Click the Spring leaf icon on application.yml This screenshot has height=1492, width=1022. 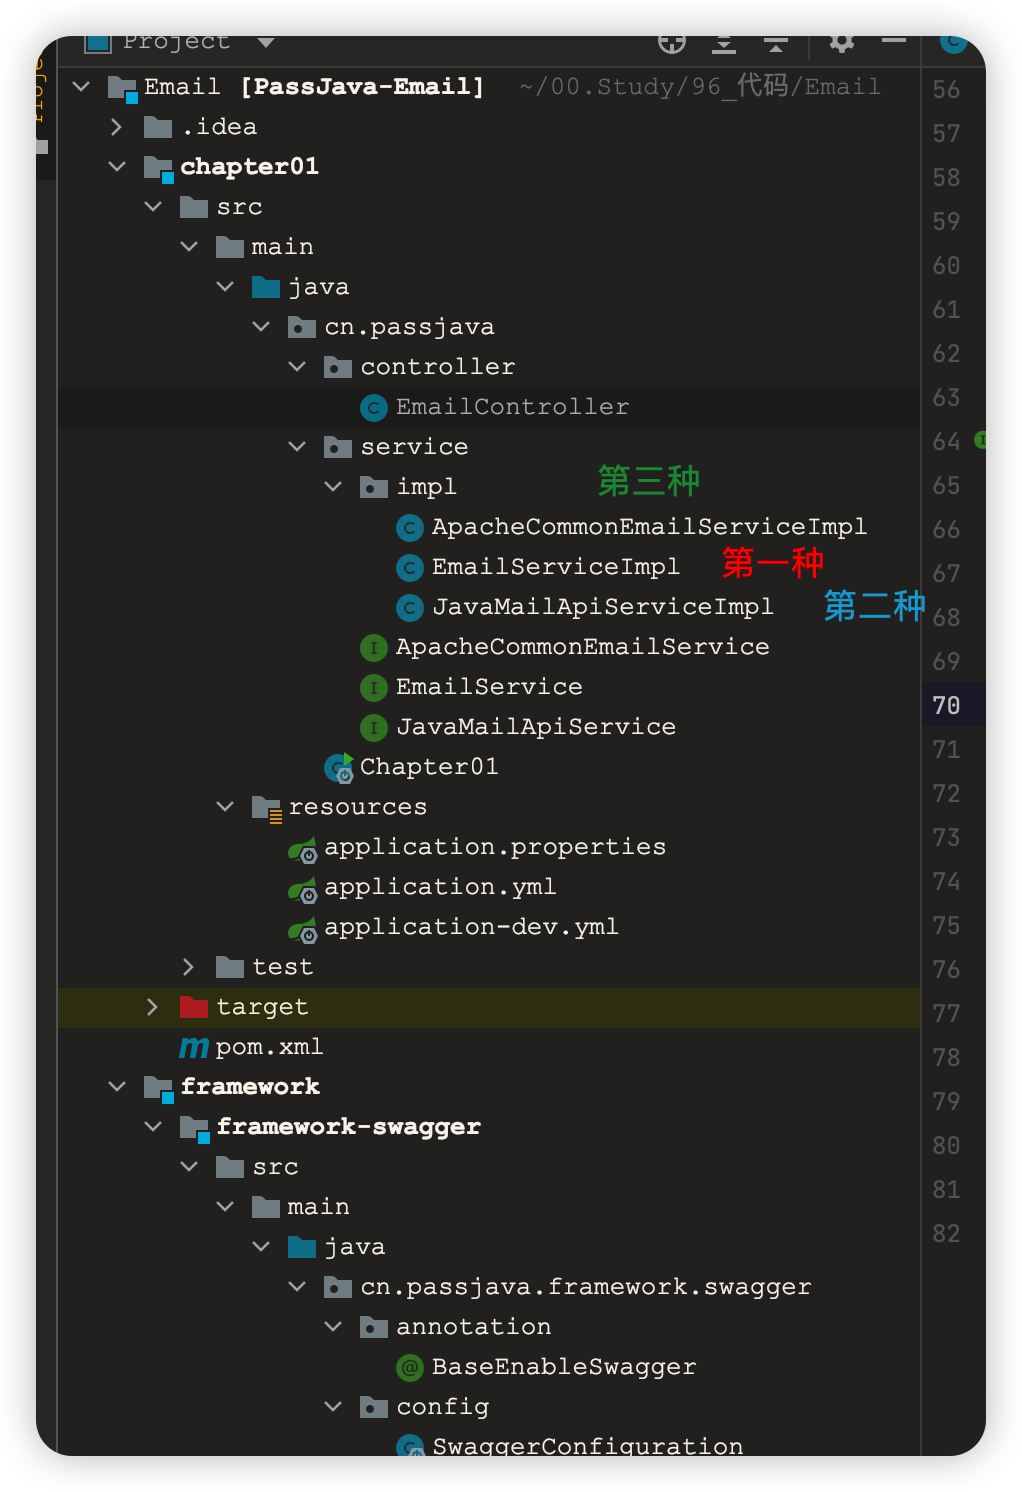pyautogui.click(x=303, y=887)
